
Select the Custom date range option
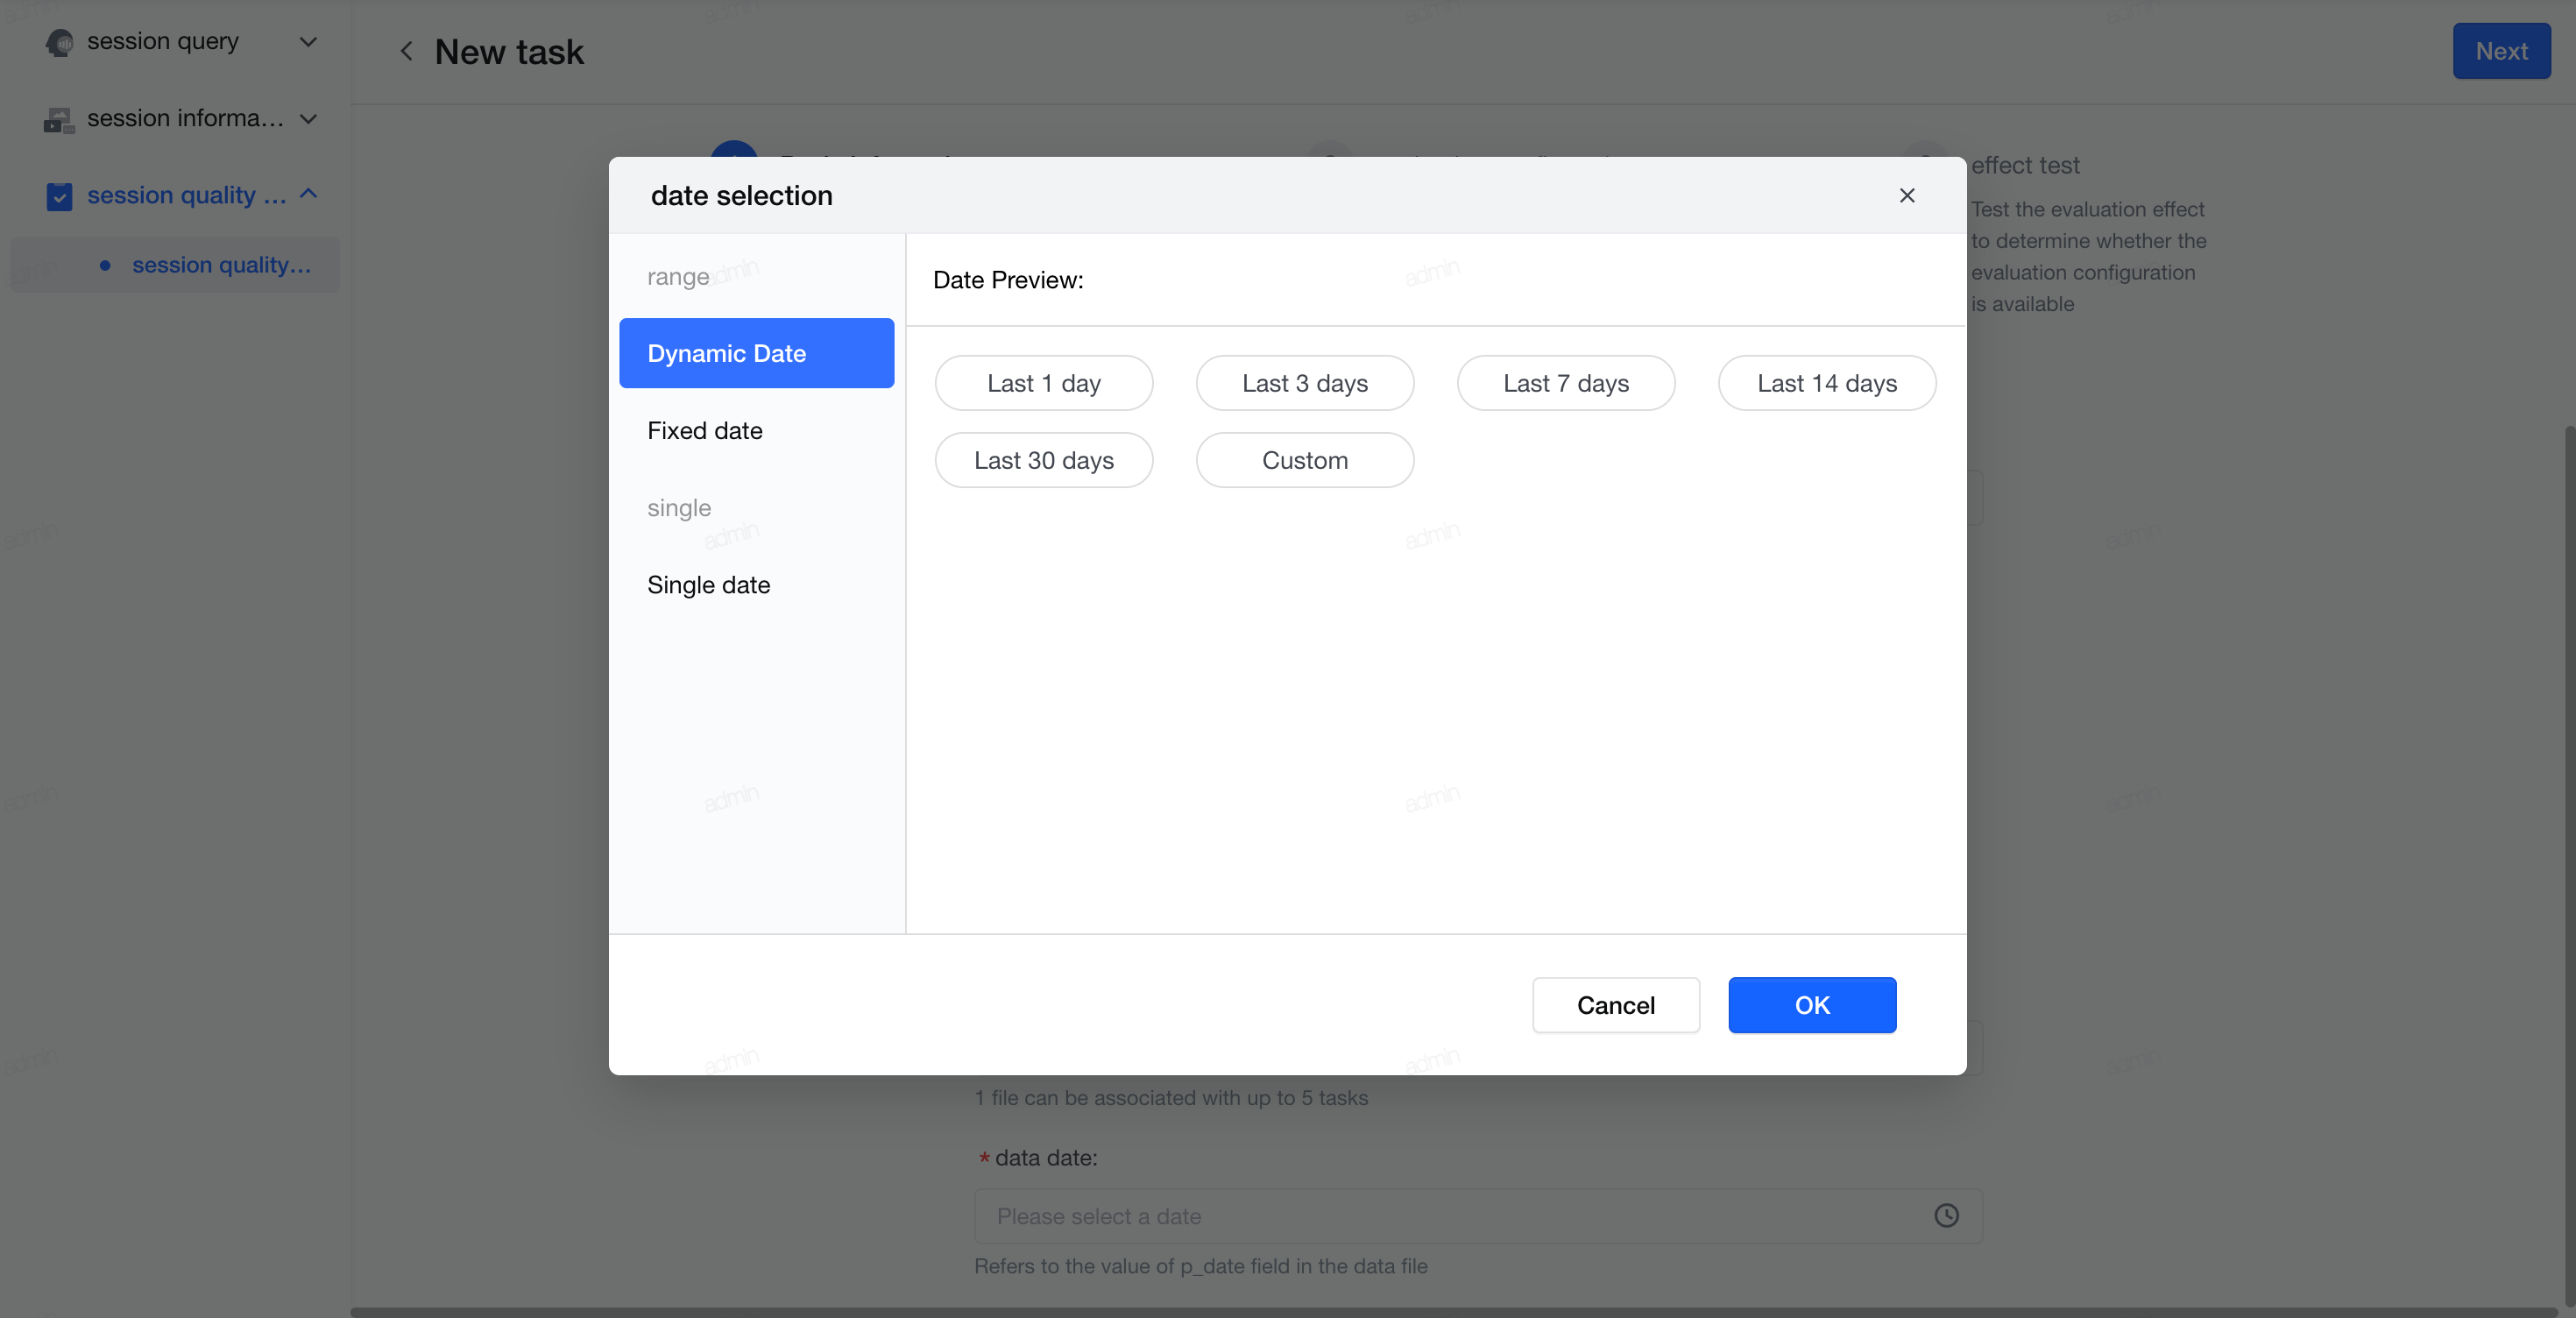tap(1304, 460)
